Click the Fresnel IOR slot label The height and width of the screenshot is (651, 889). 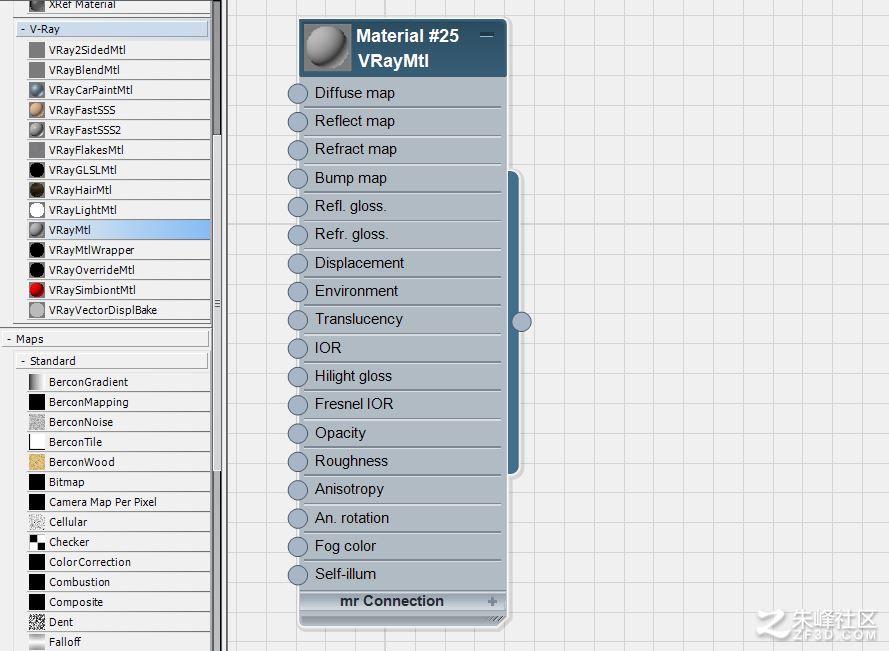354,404
